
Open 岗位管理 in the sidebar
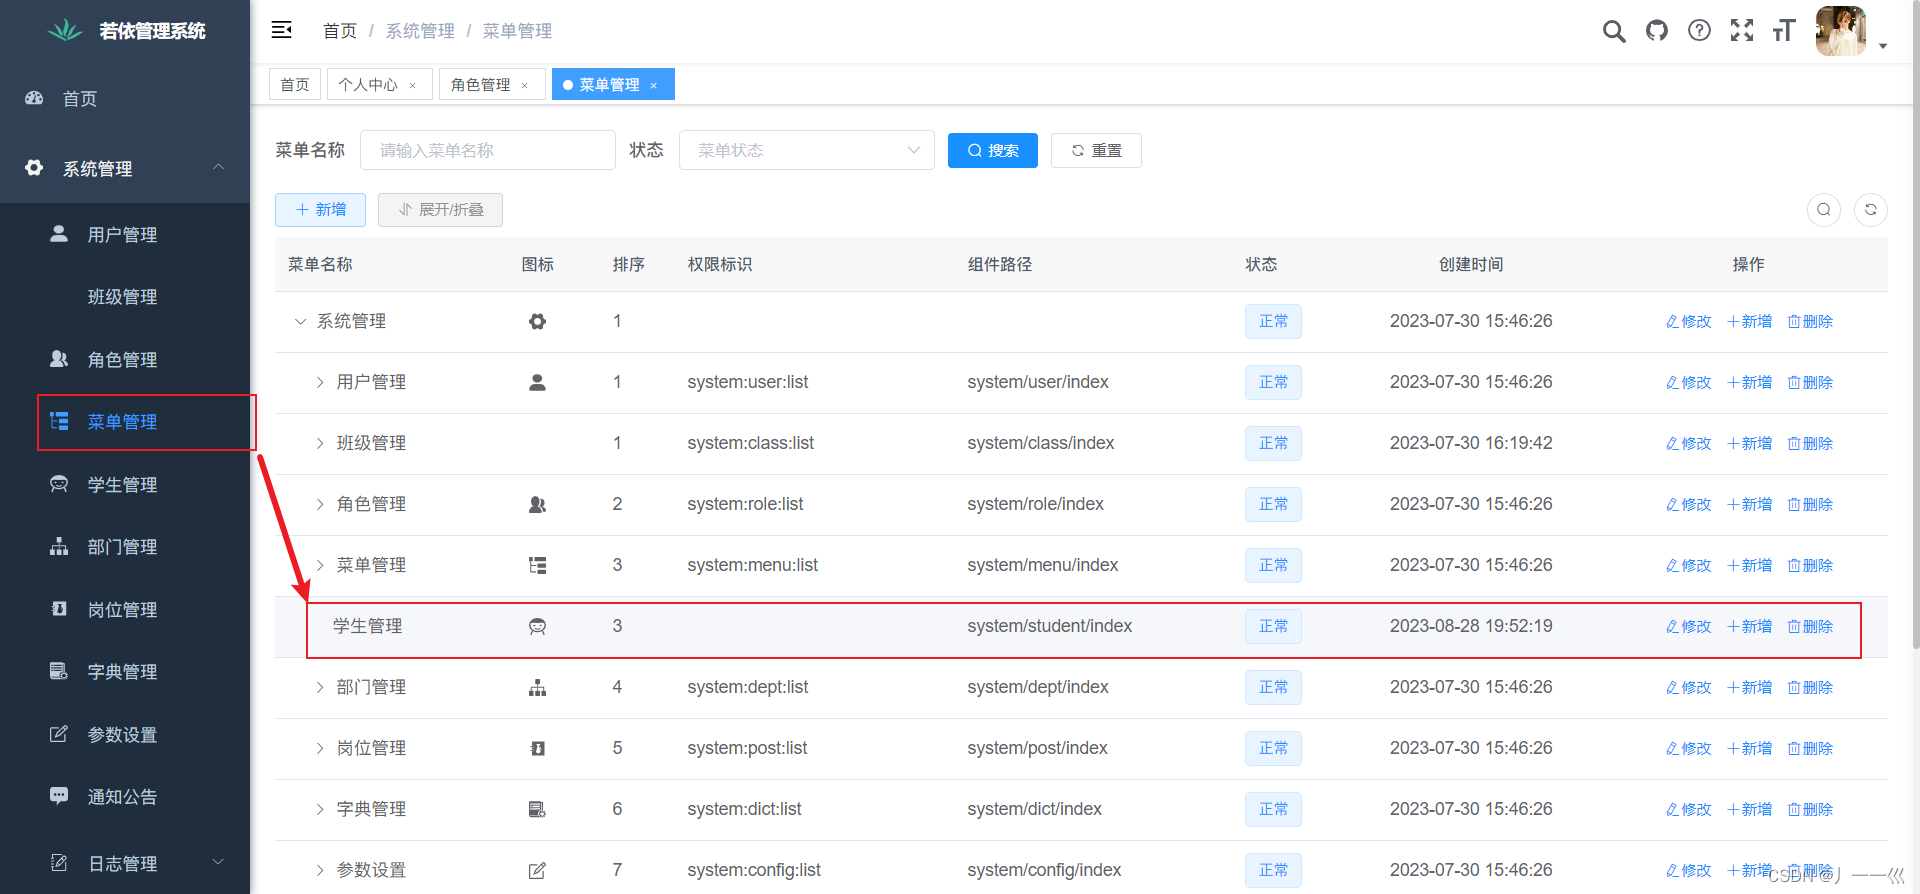[125, 610]
